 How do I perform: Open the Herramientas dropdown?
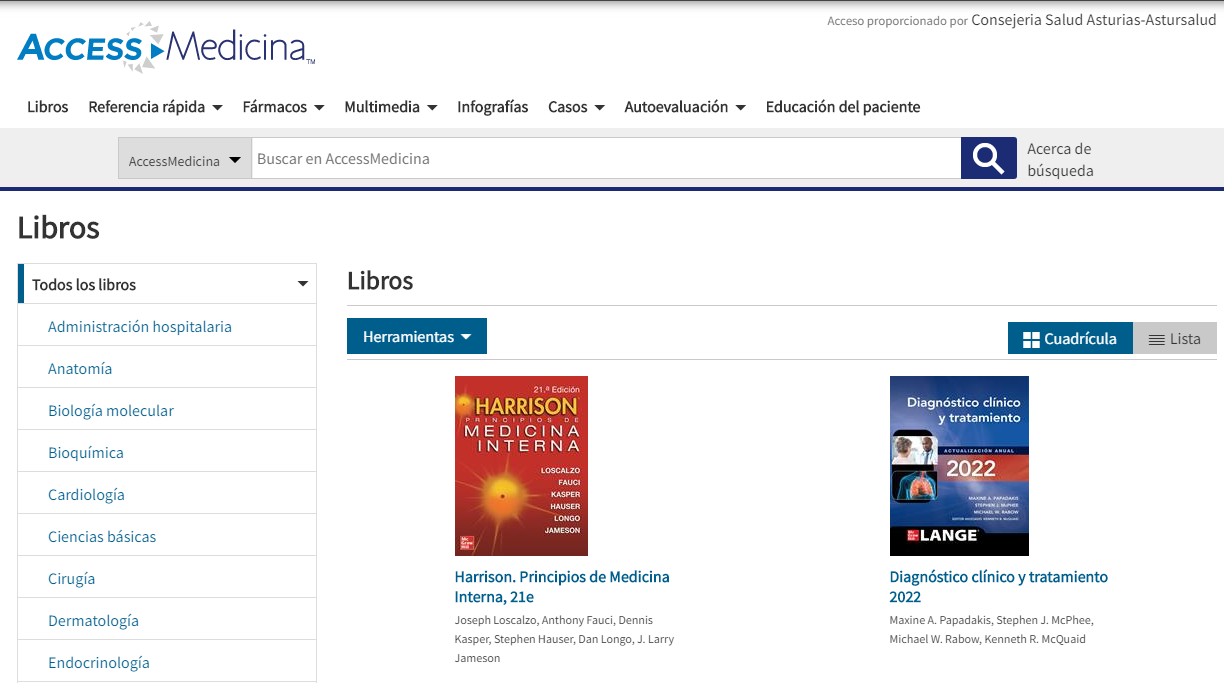click(416, 337)
